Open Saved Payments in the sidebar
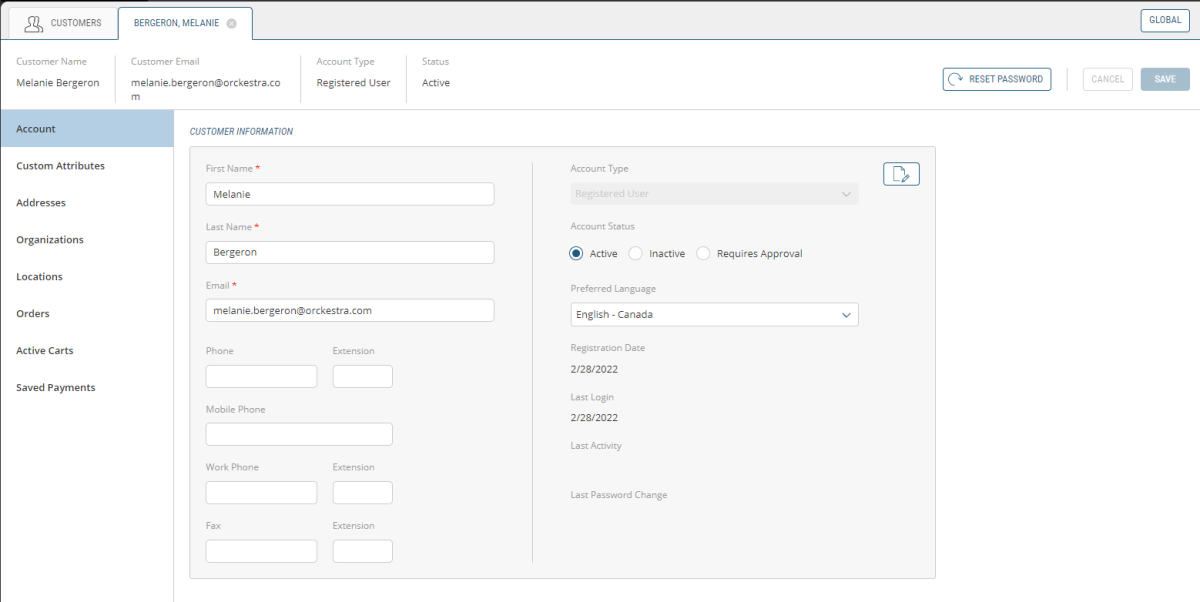Viewport: 1200px width, 602px height. 56,388
